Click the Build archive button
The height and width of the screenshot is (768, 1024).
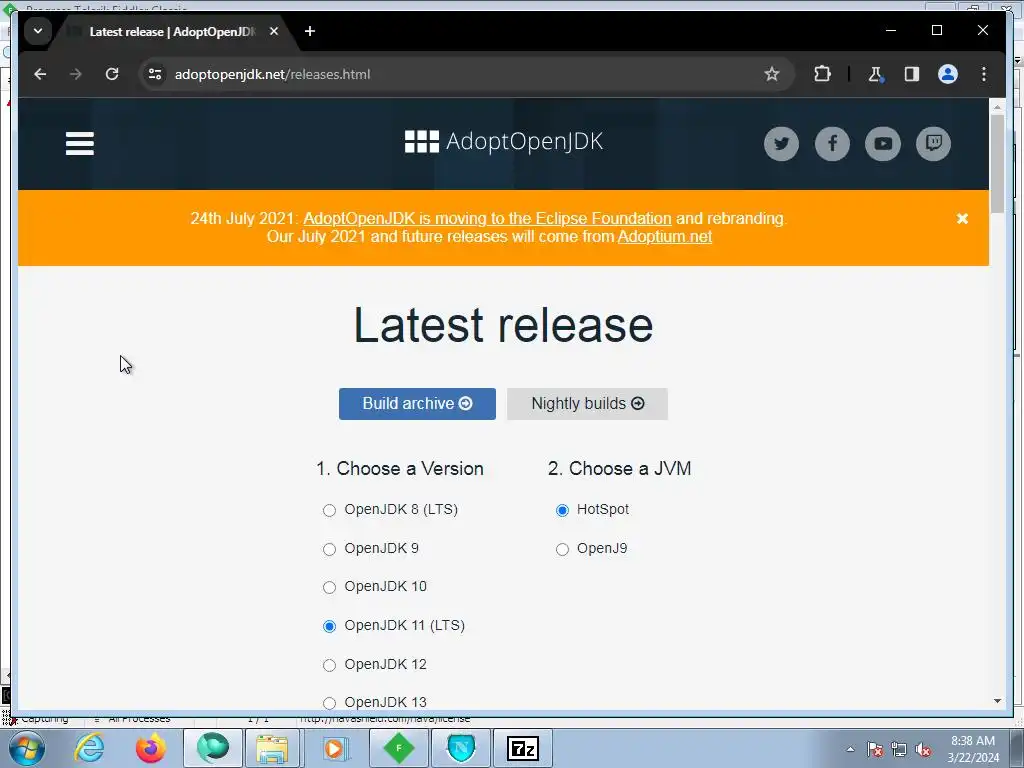coord(417,404)
